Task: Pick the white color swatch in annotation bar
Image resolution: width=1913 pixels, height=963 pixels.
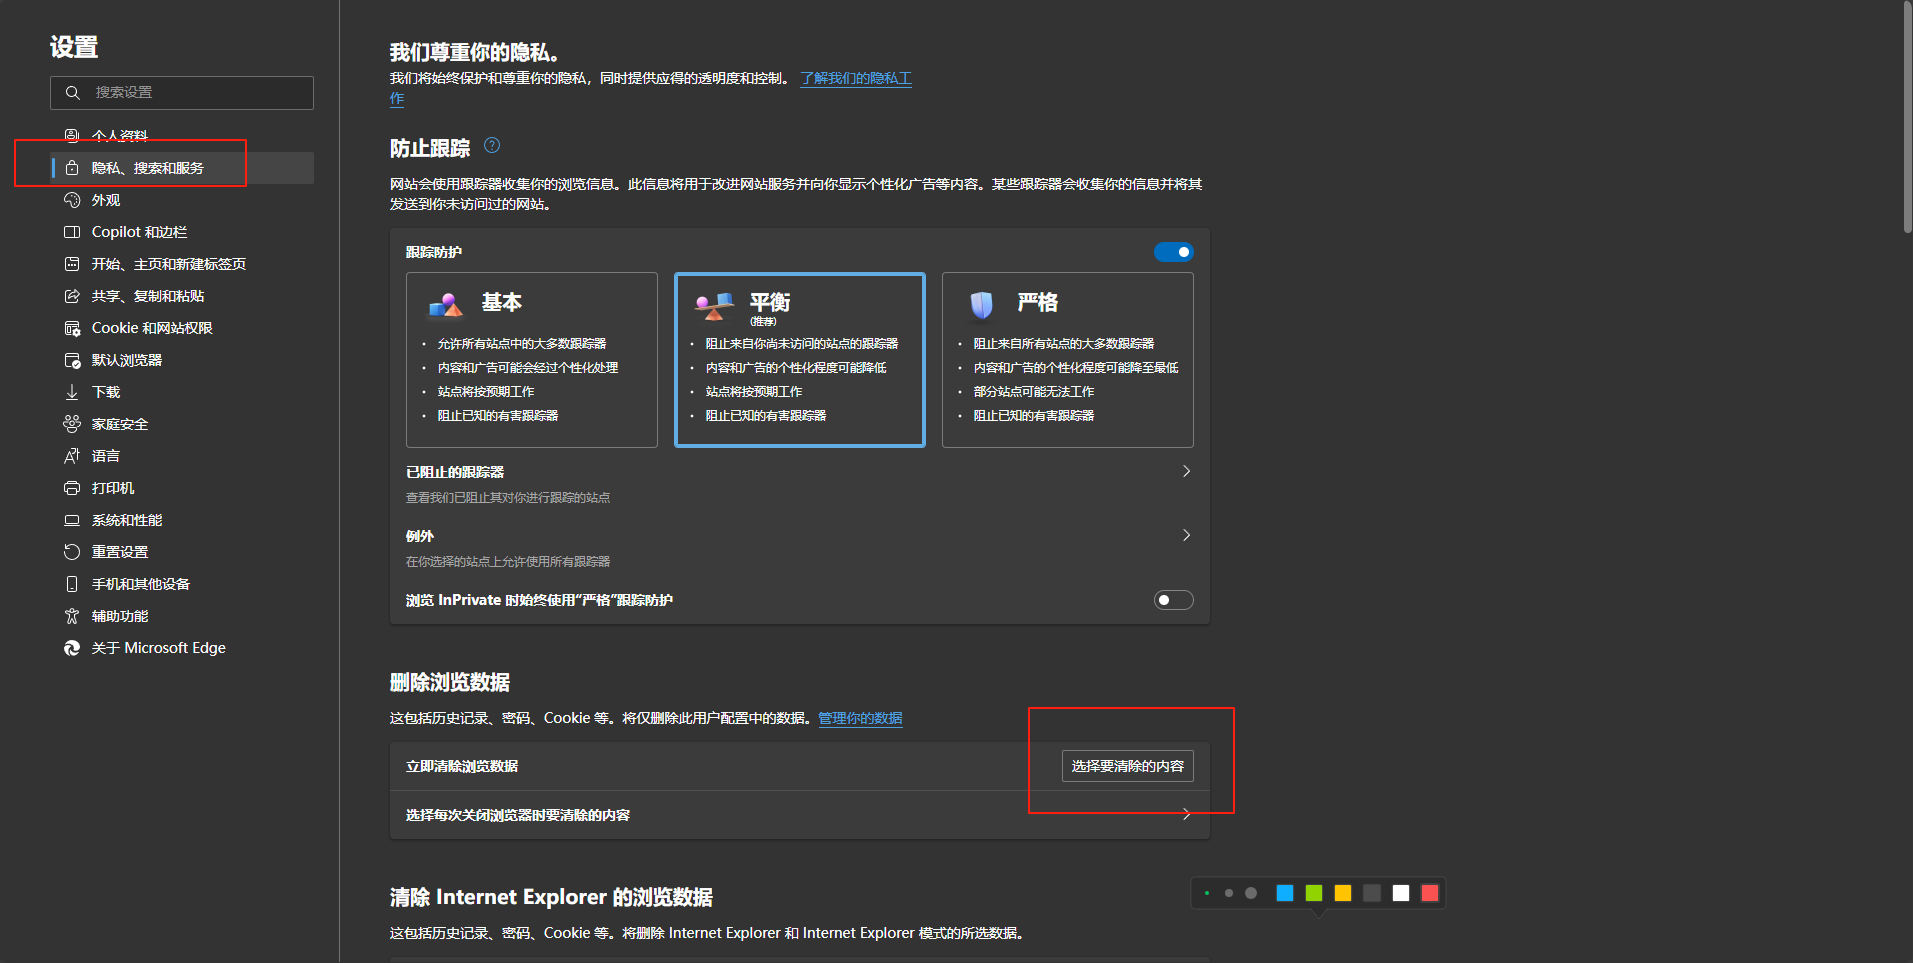Action: 1401,893
